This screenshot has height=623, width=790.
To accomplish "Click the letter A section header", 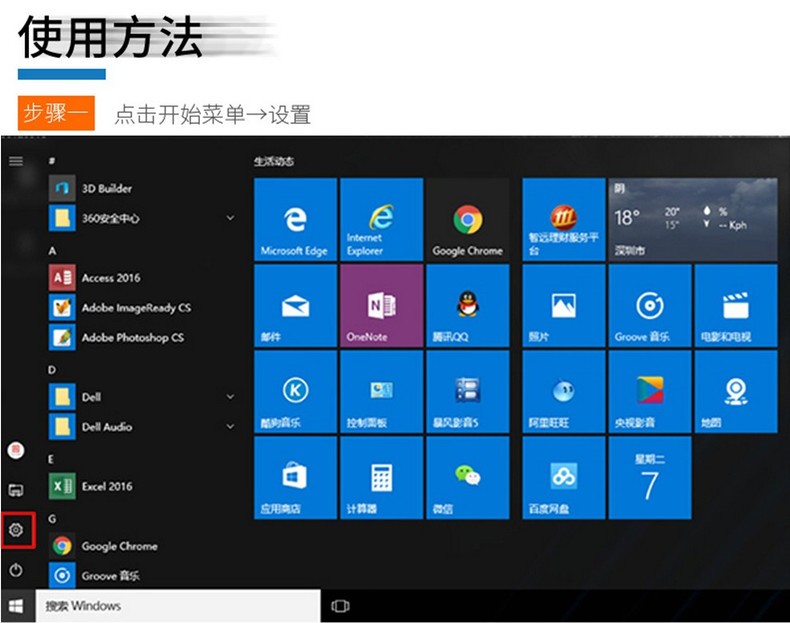I will (52, 251).
